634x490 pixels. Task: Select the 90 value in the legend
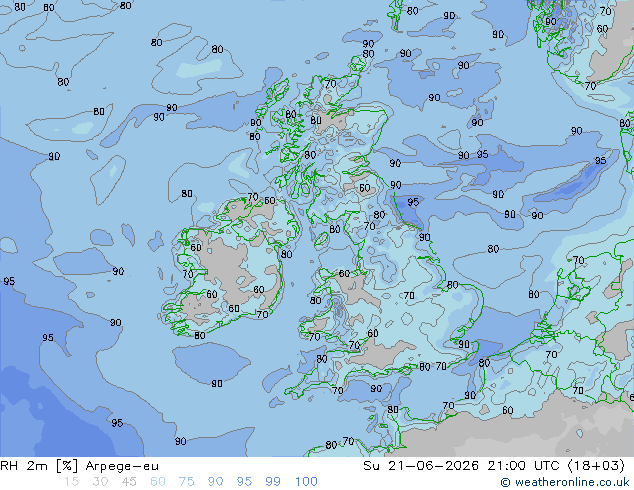click(216, 482)
